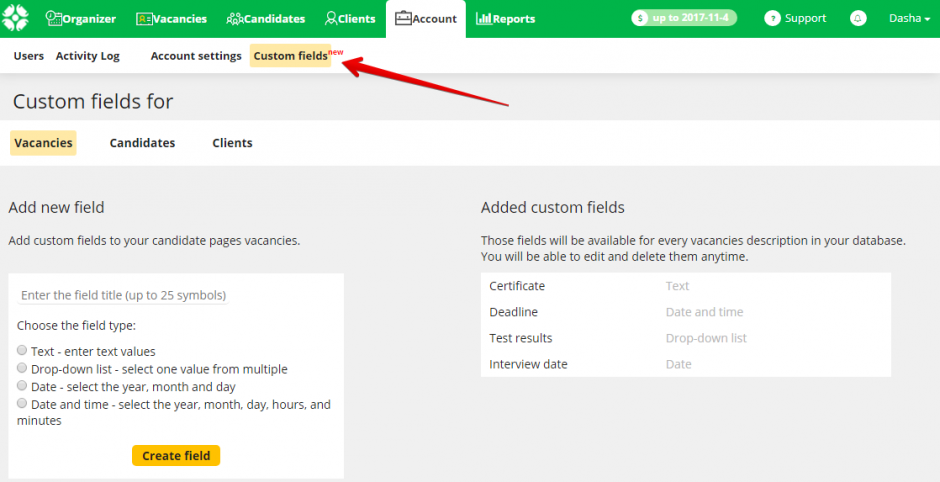Open the Account settings submenu item
Viewport: 940px width, 482px height.
(196, 56)
